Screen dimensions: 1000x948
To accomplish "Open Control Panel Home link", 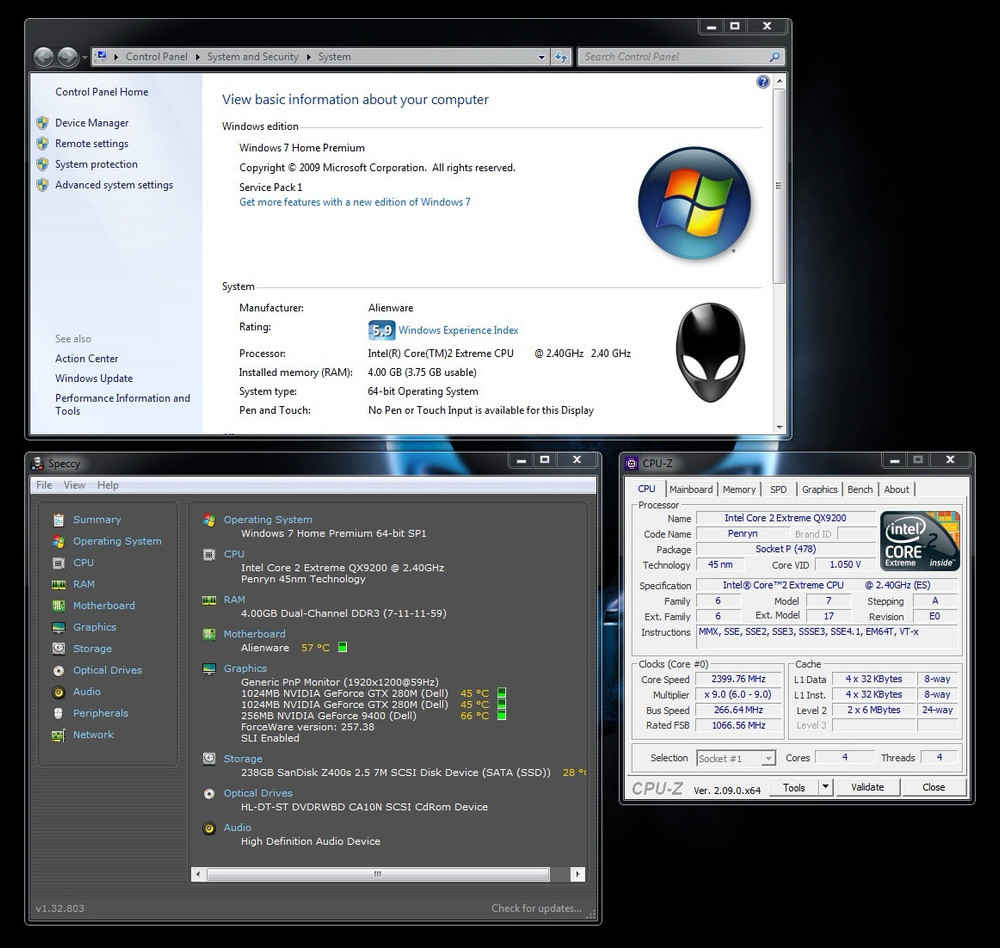I will click(101, 92).
